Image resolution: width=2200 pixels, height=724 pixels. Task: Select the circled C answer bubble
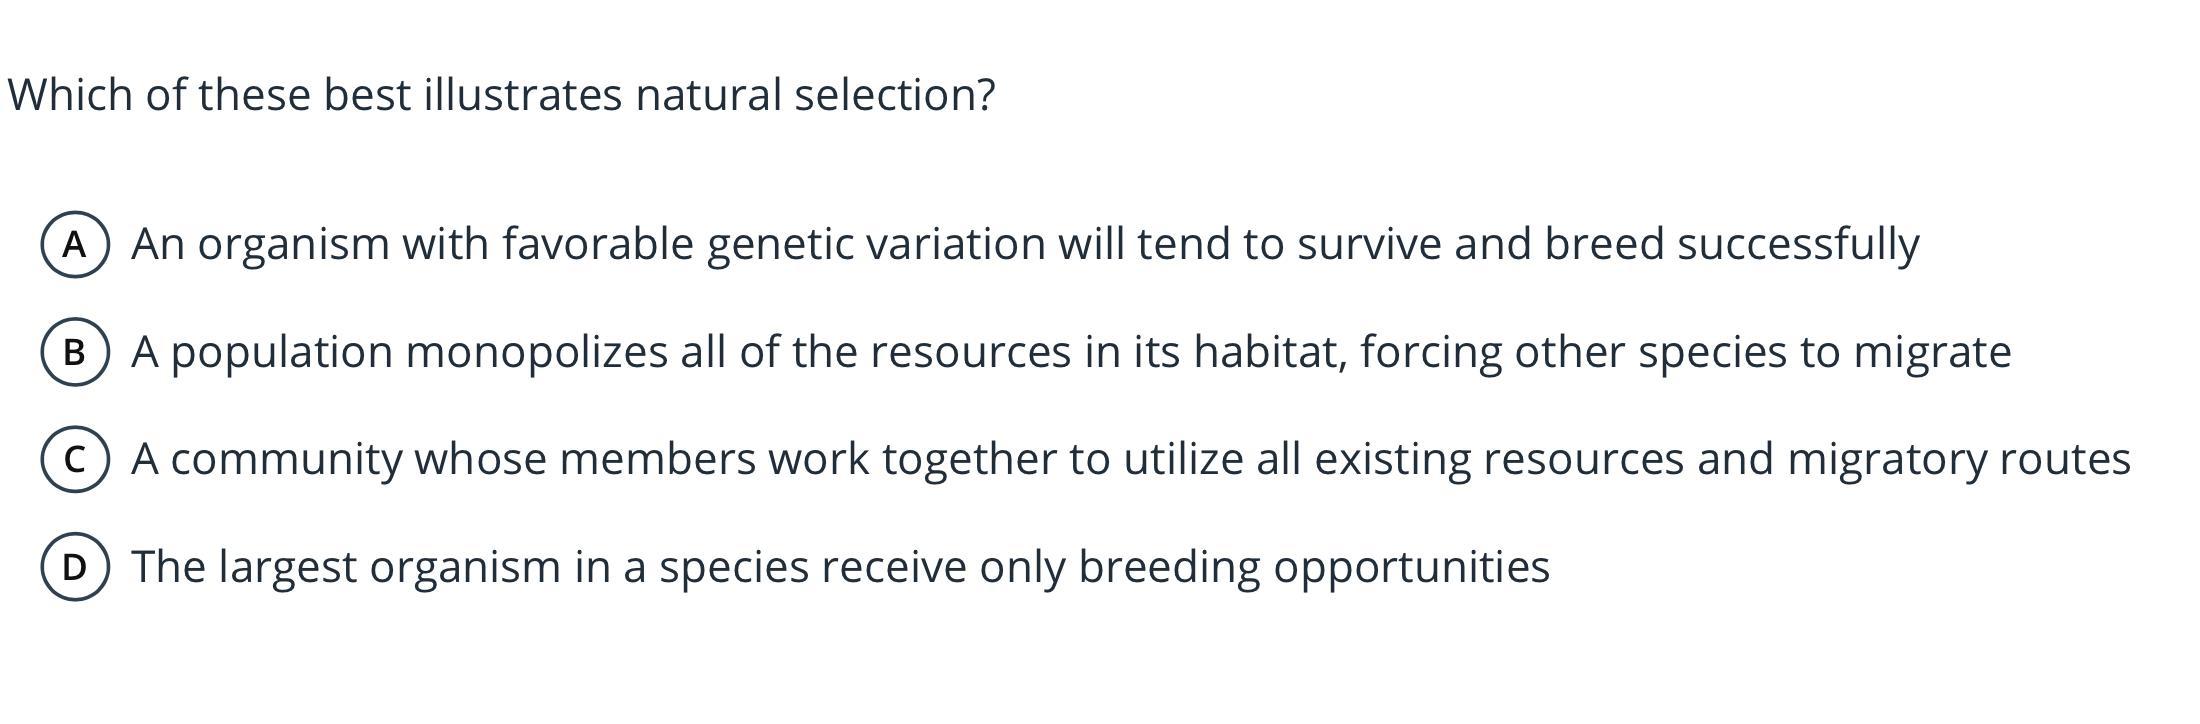click(x=75, y=459)
